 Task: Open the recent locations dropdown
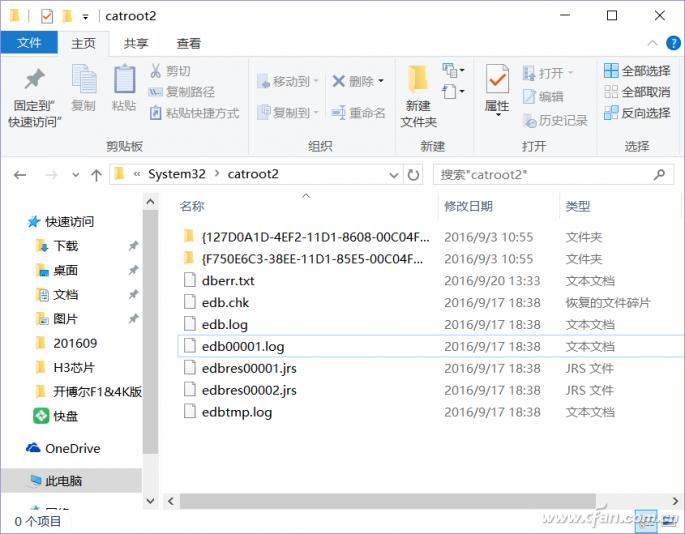pos(76,175)
